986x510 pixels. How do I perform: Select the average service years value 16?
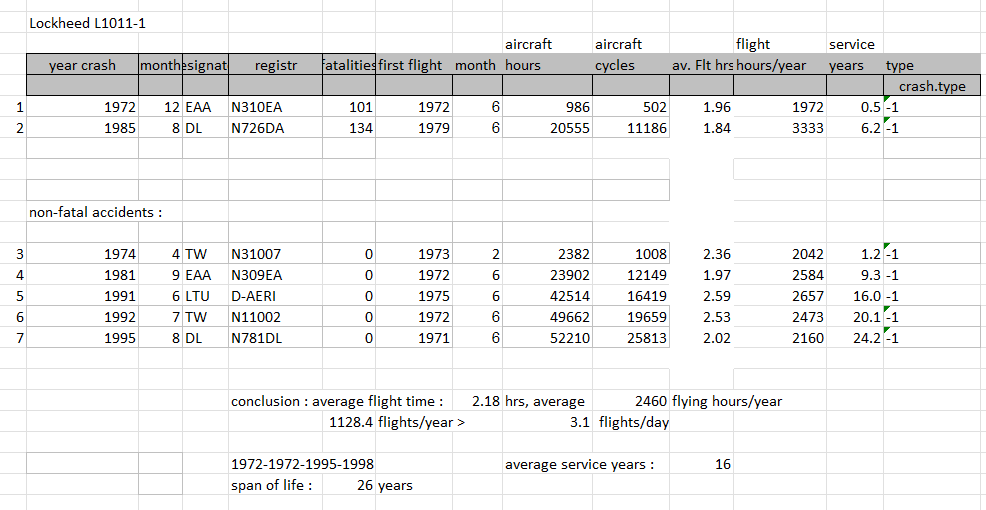pos(701,464)
